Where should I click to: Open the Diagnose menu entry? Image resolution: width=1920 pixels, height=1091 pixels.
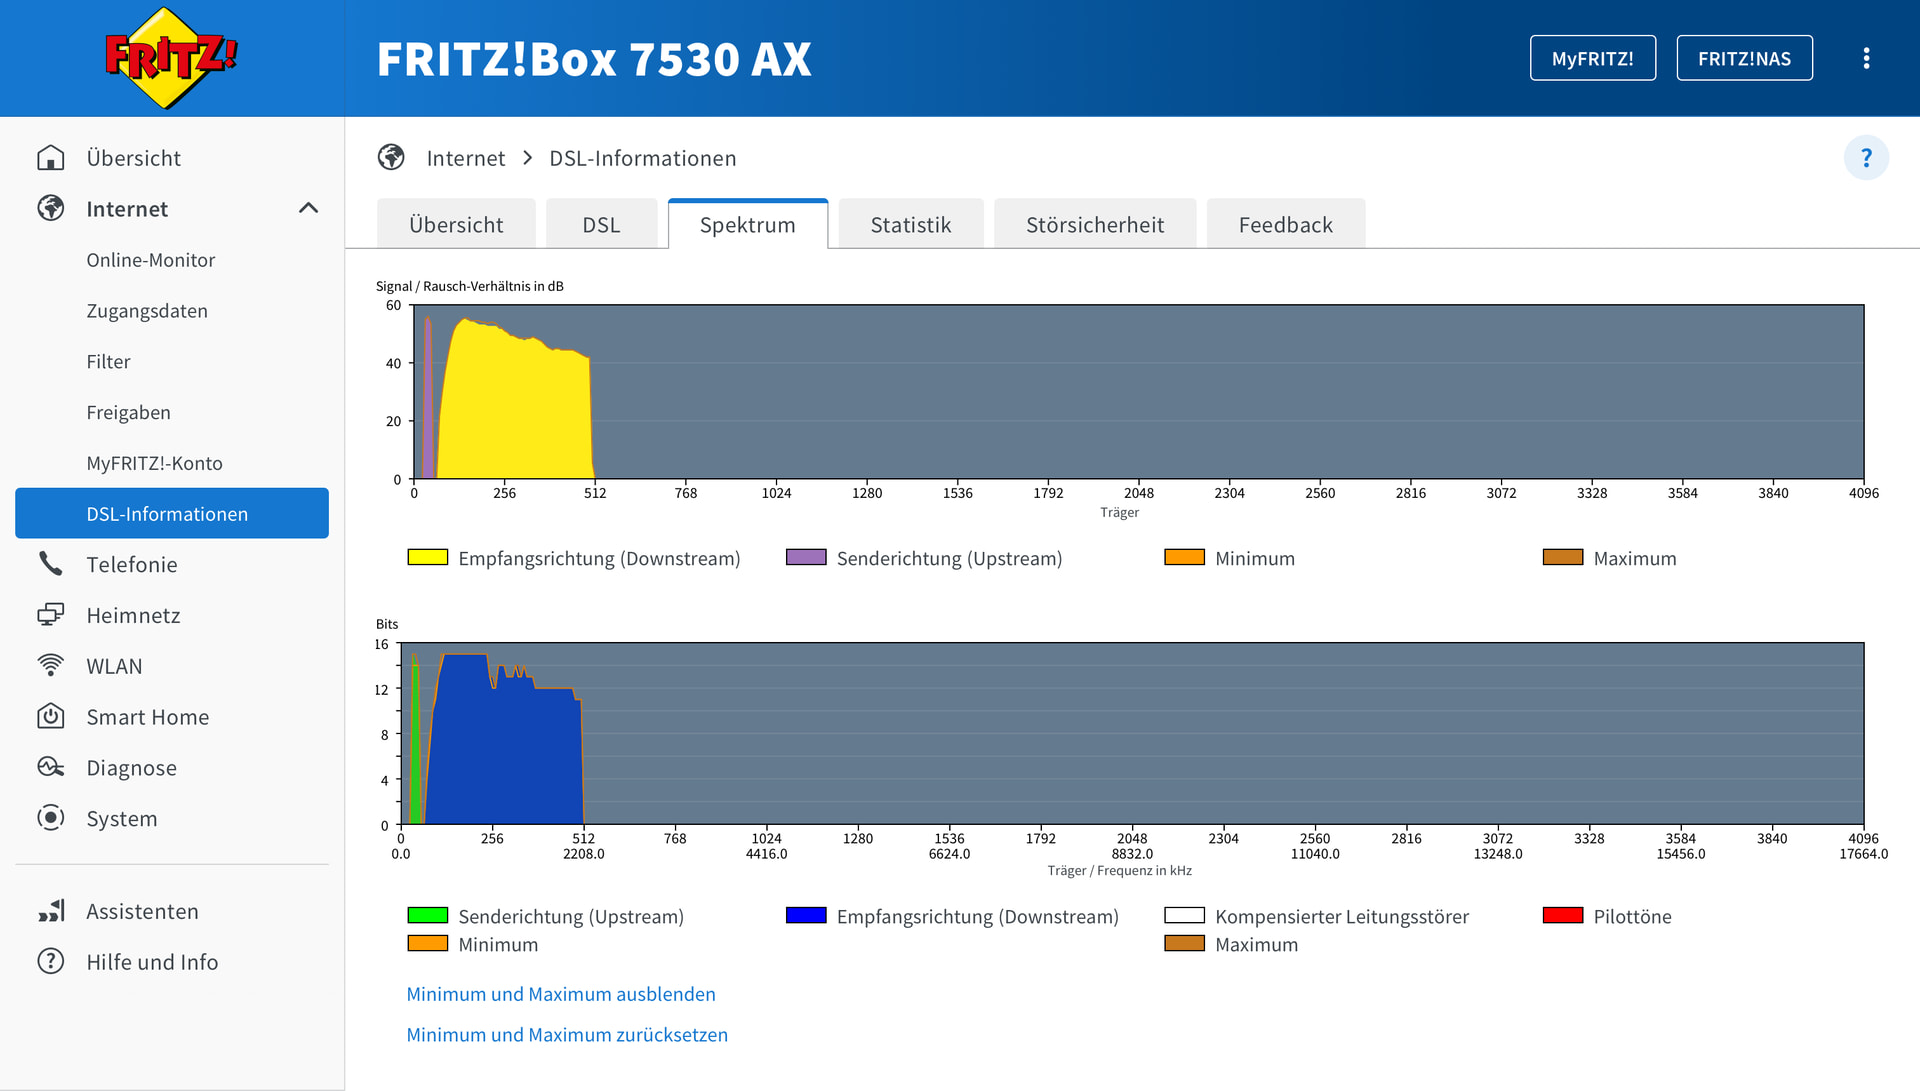(x=172, y=767)
